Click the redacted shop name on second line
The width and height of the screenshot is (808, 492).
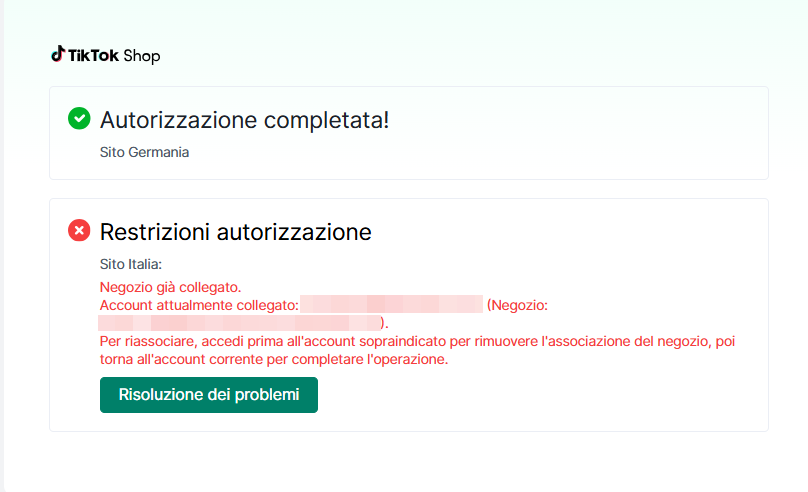[240, 323]
